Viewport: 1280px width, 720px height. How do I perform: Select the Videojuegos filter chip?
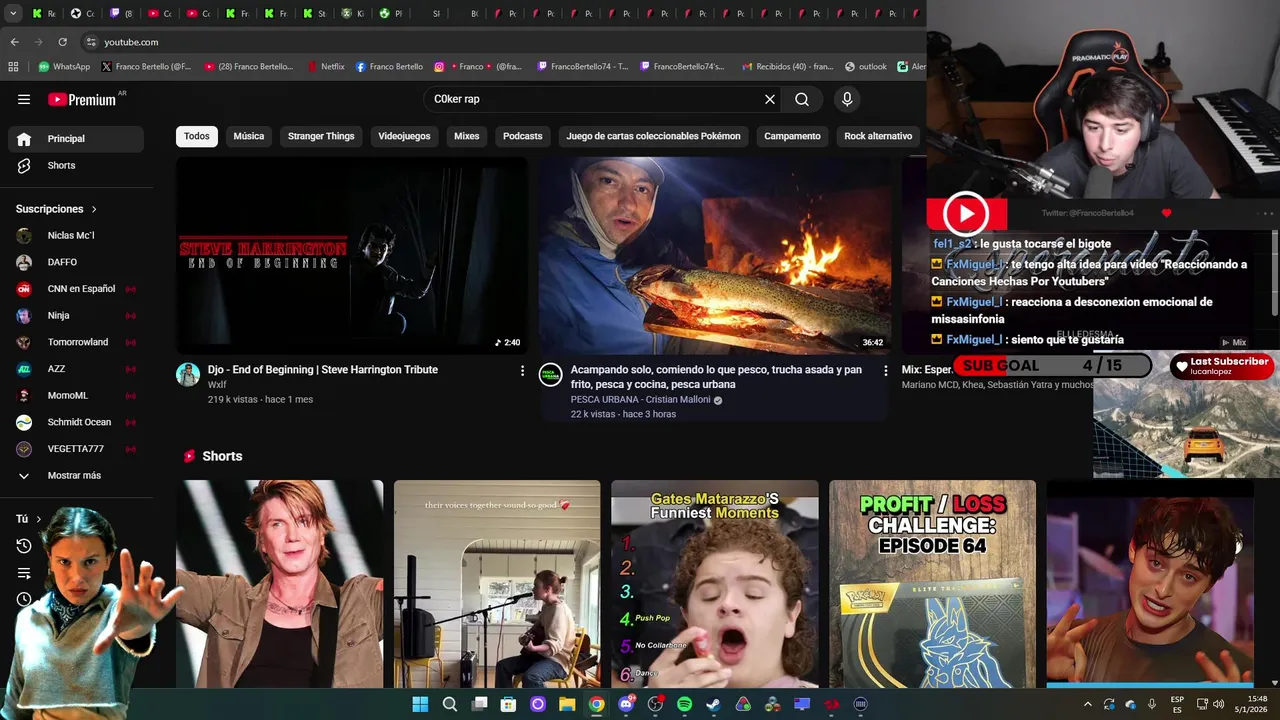[404, 136]
